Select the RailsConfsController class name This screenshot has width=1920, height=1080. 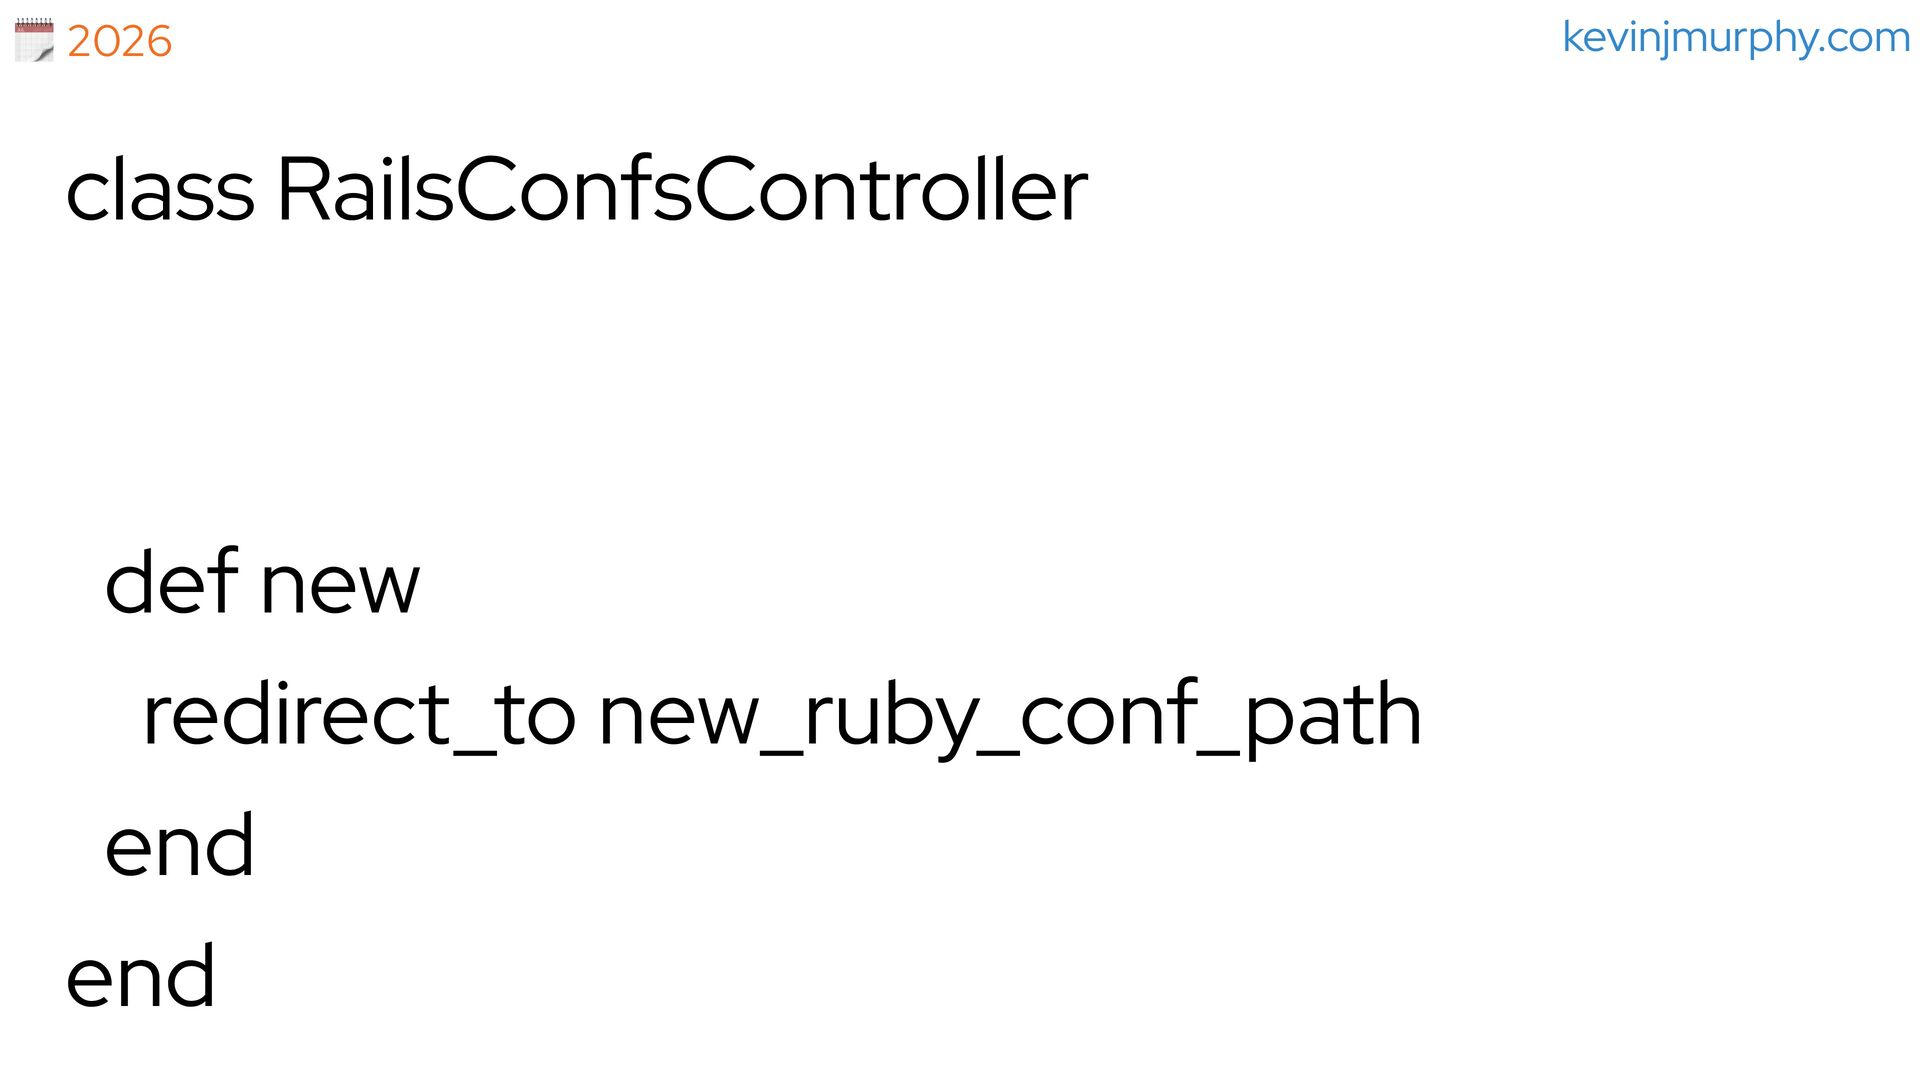[x=682, y=190]
